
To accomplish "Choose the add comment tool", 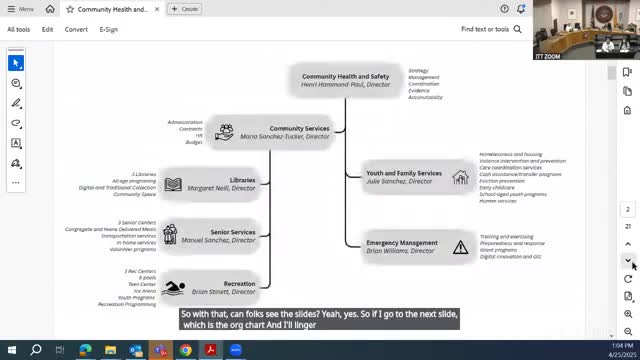I will pos(16,83).
